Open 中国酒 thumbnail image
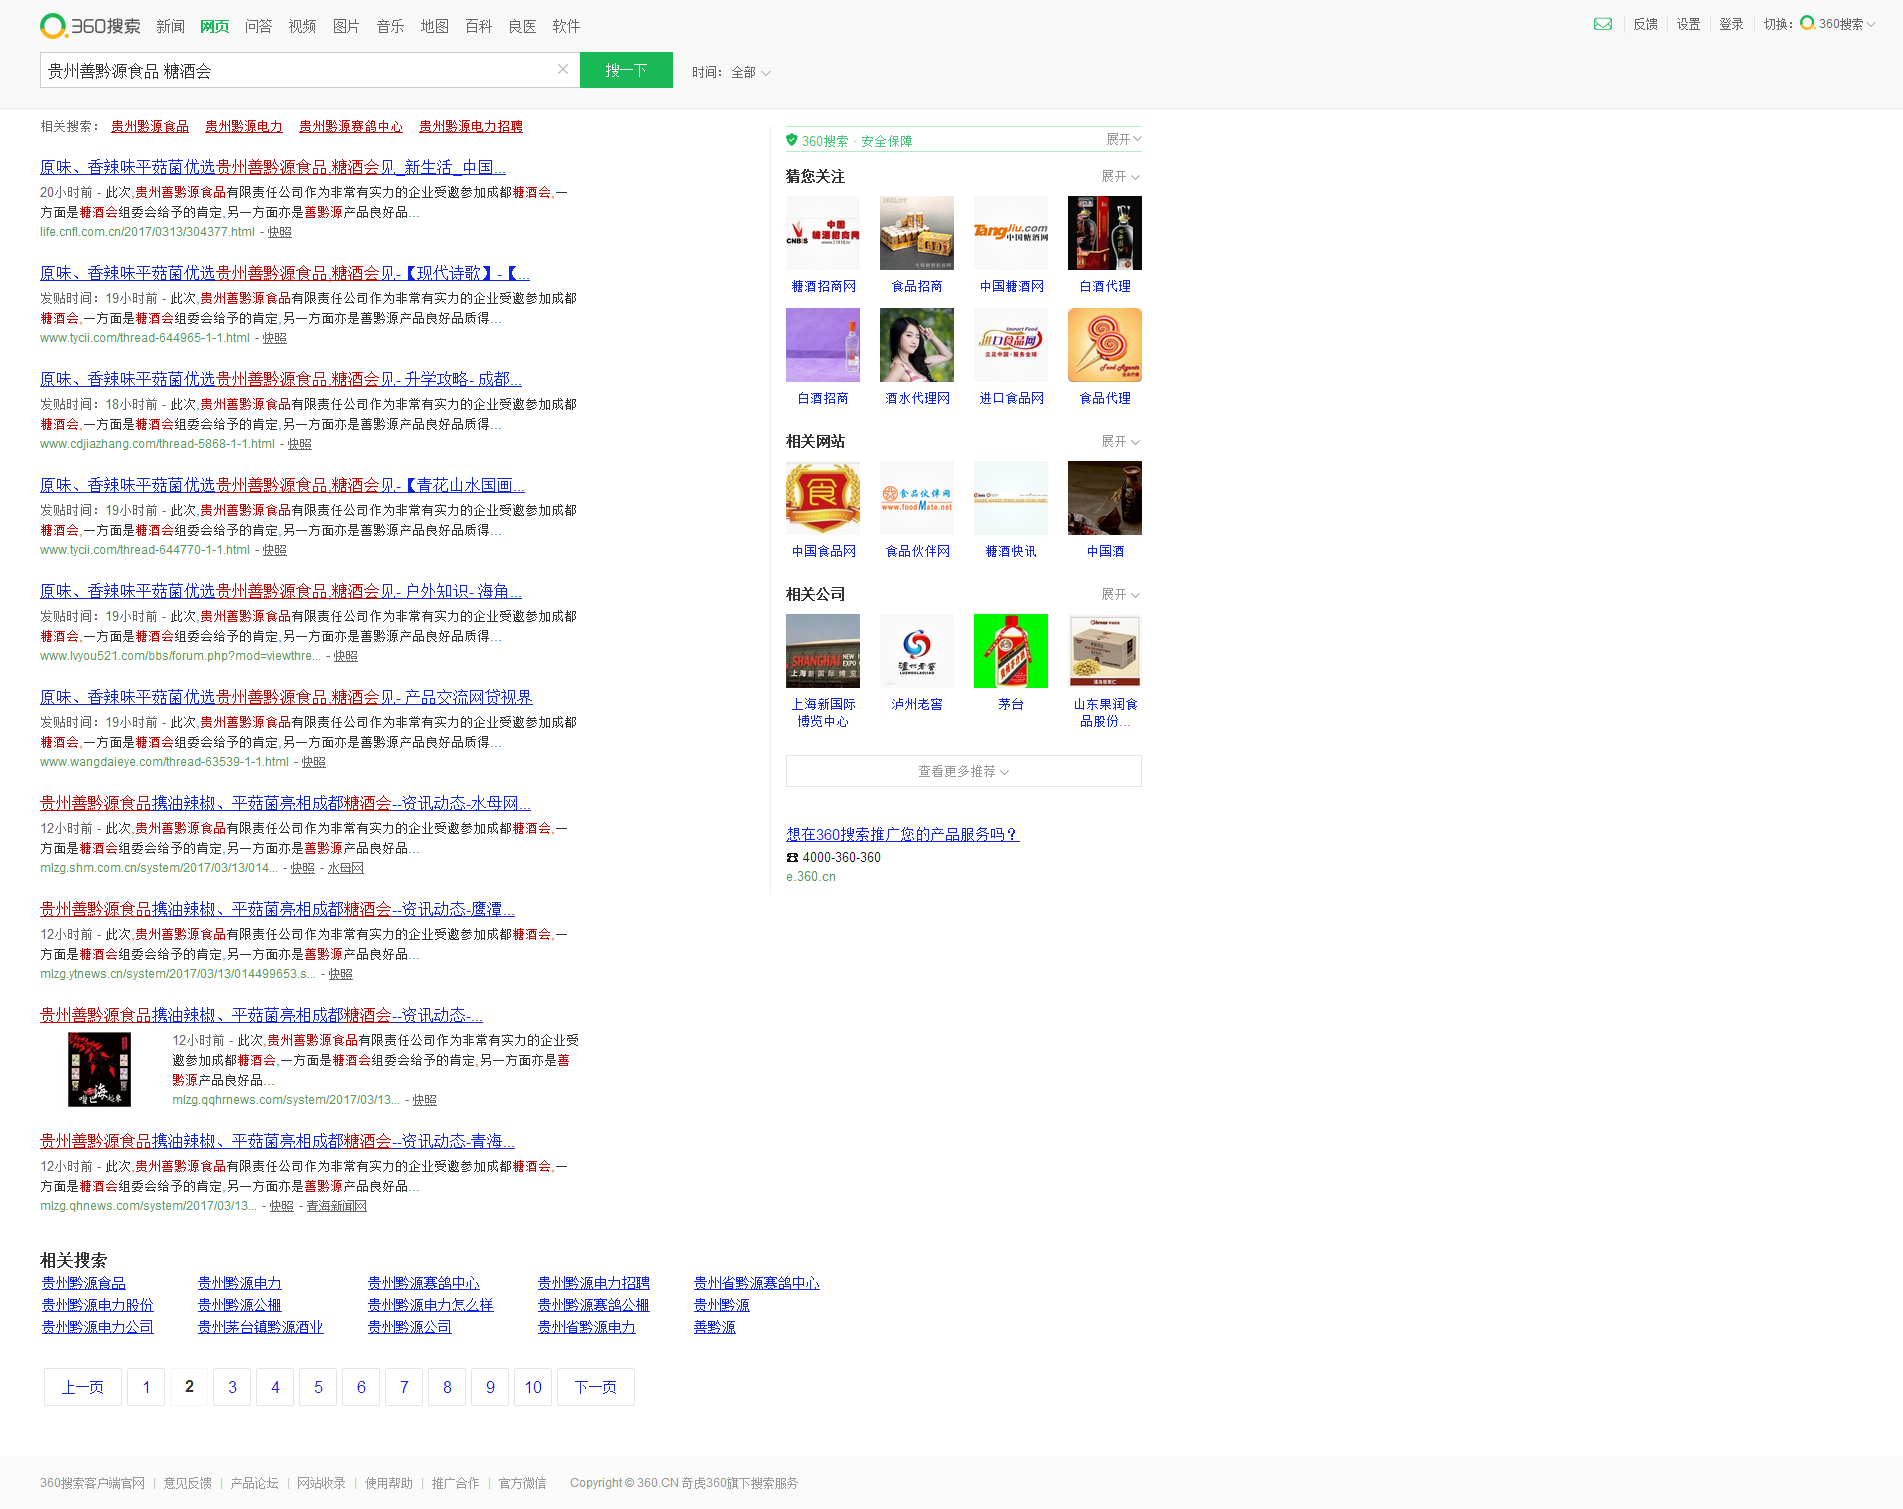 pos(1105,498)
